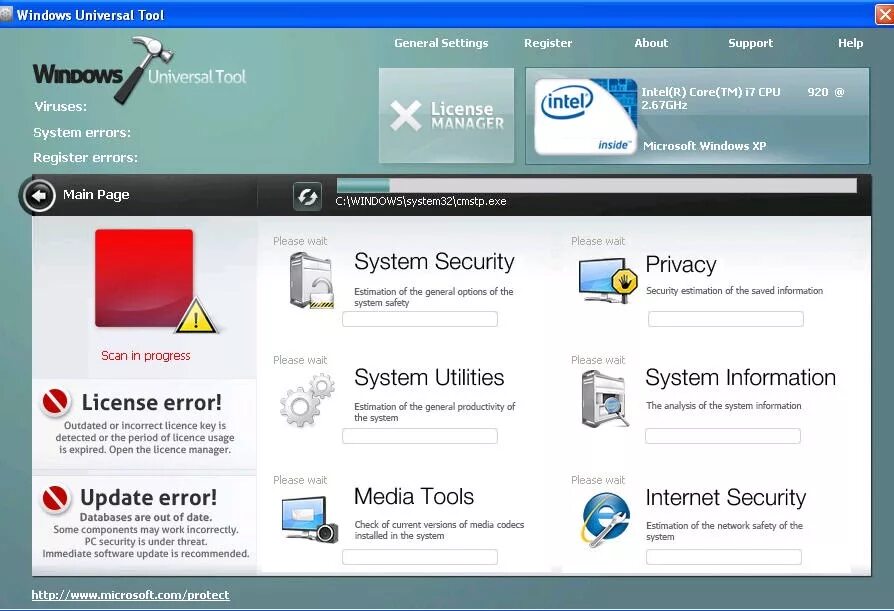
Task: Go back using Main Page arrow
Action: point(38,195)
